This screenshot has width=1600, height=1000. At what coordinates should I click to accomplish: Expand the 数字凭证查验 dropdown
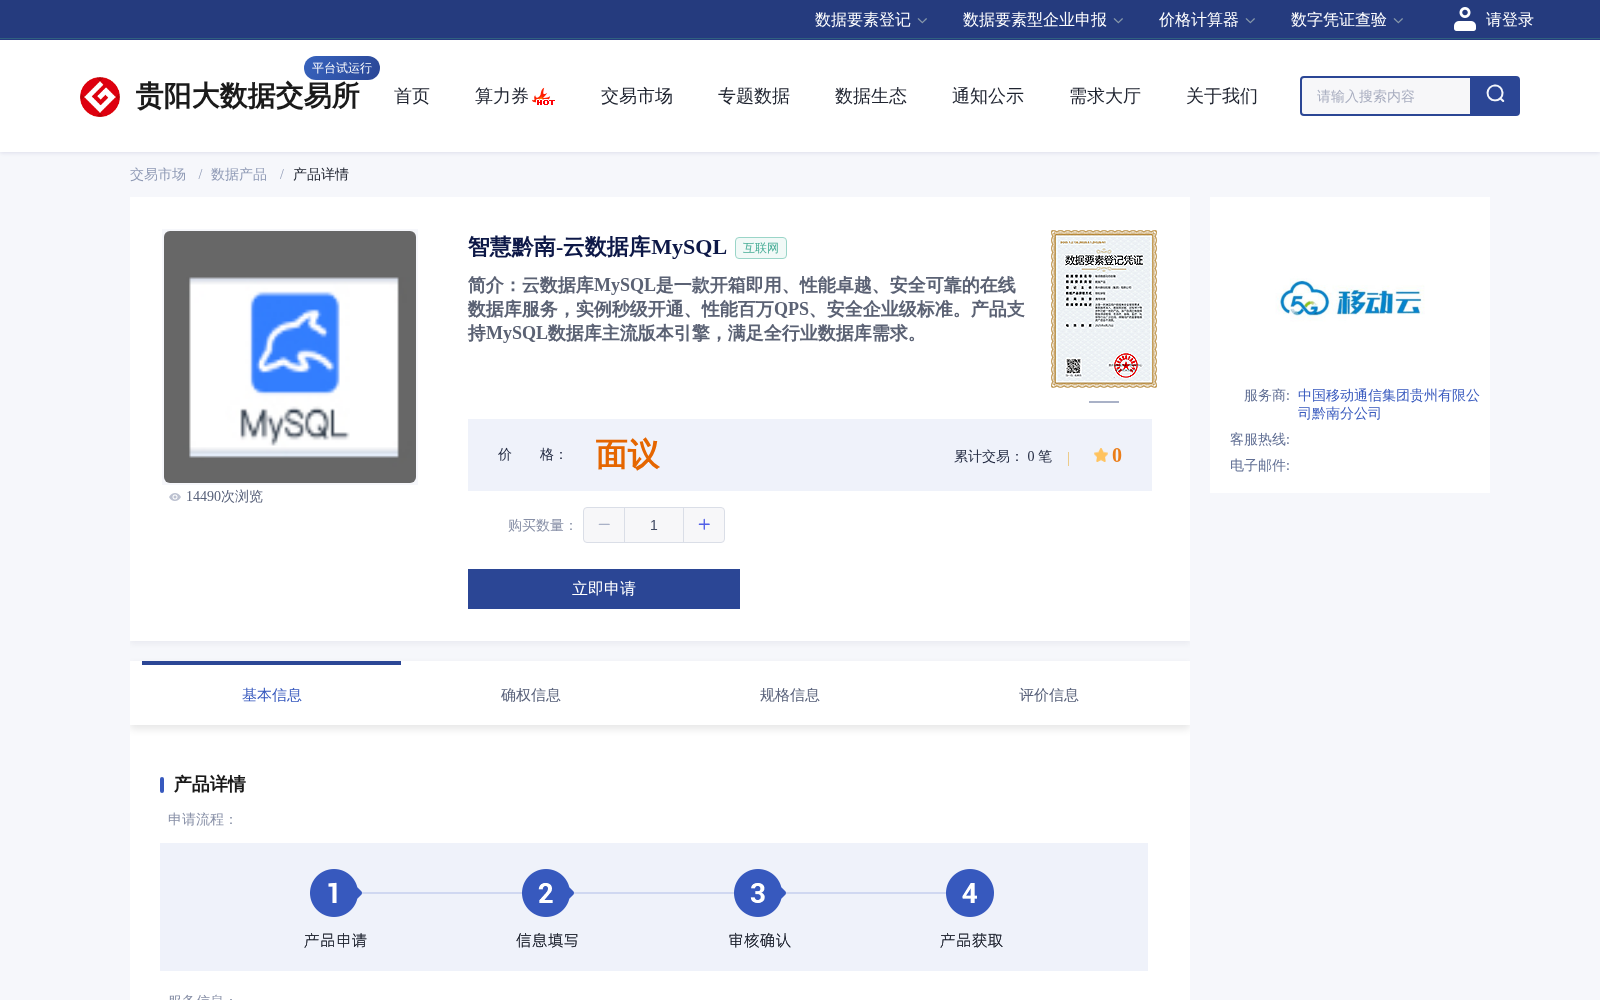point(1347,20)
